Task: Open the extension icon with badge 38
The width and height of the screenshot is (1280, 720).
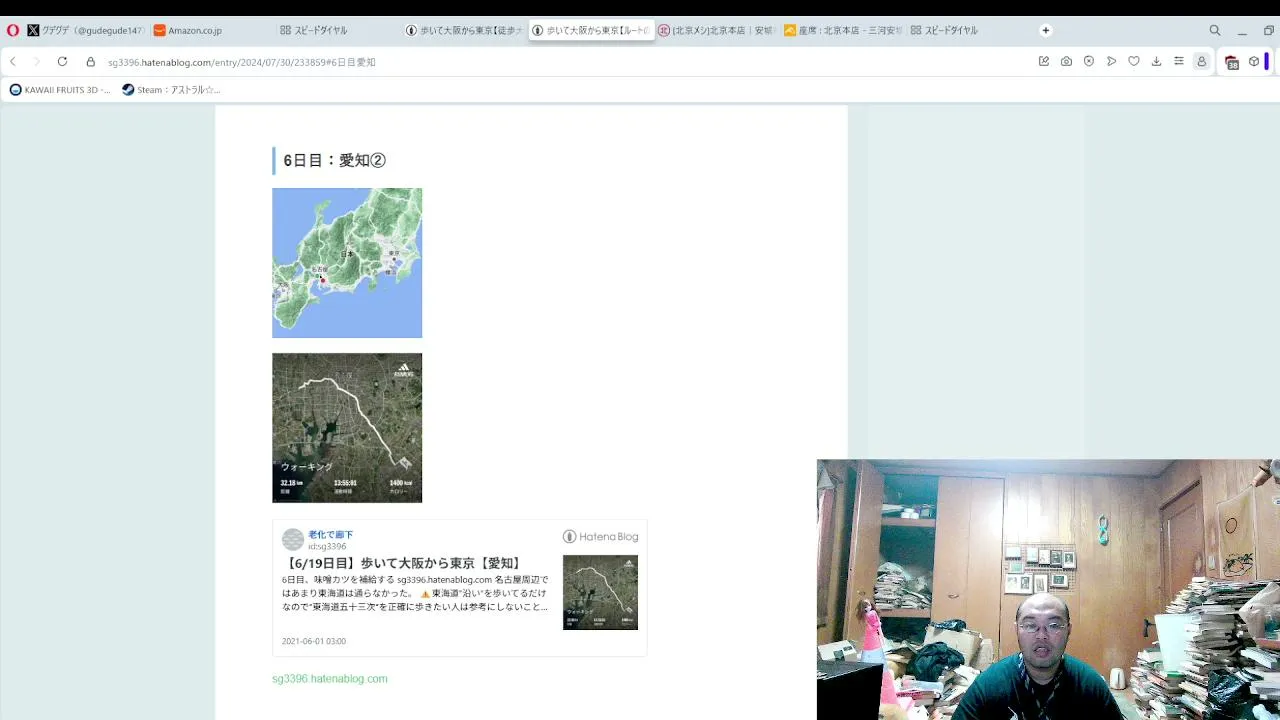Action: coord(1232,62)
